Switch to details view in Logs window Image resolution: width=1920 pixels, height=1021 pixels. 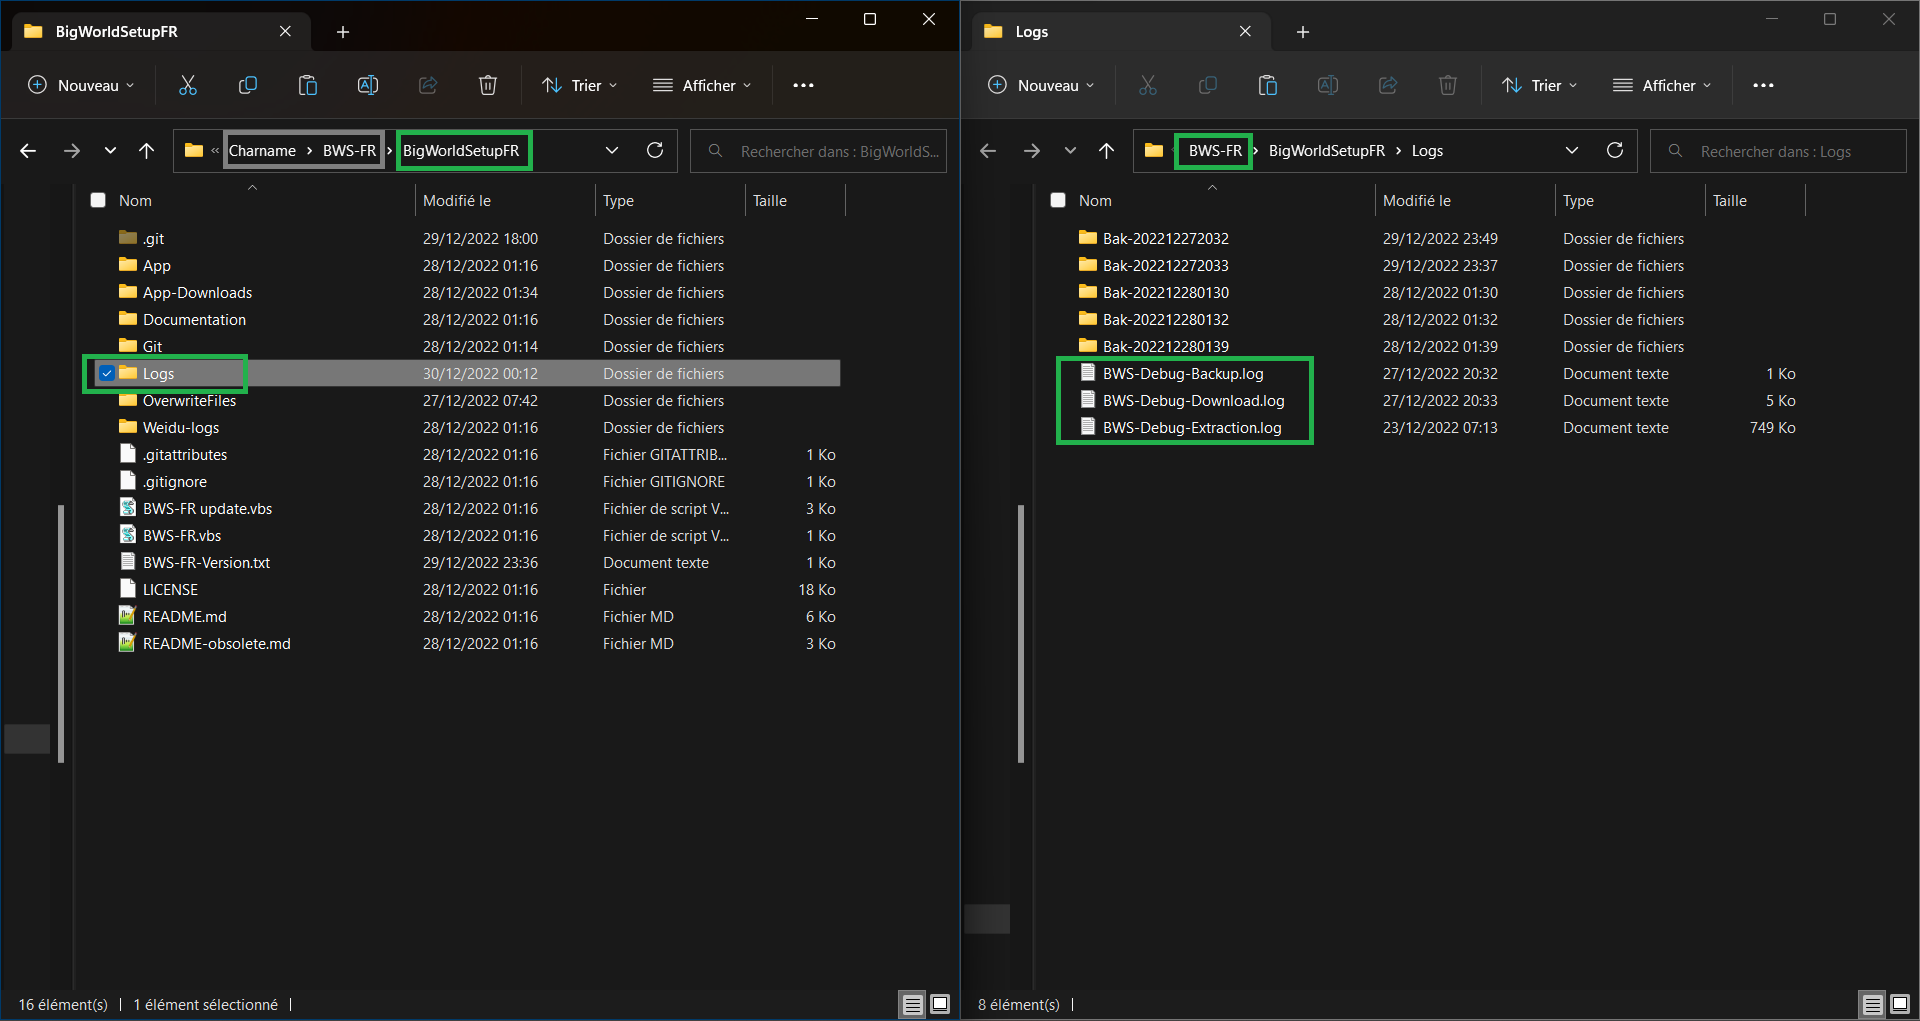[x=1872, y=1004]
